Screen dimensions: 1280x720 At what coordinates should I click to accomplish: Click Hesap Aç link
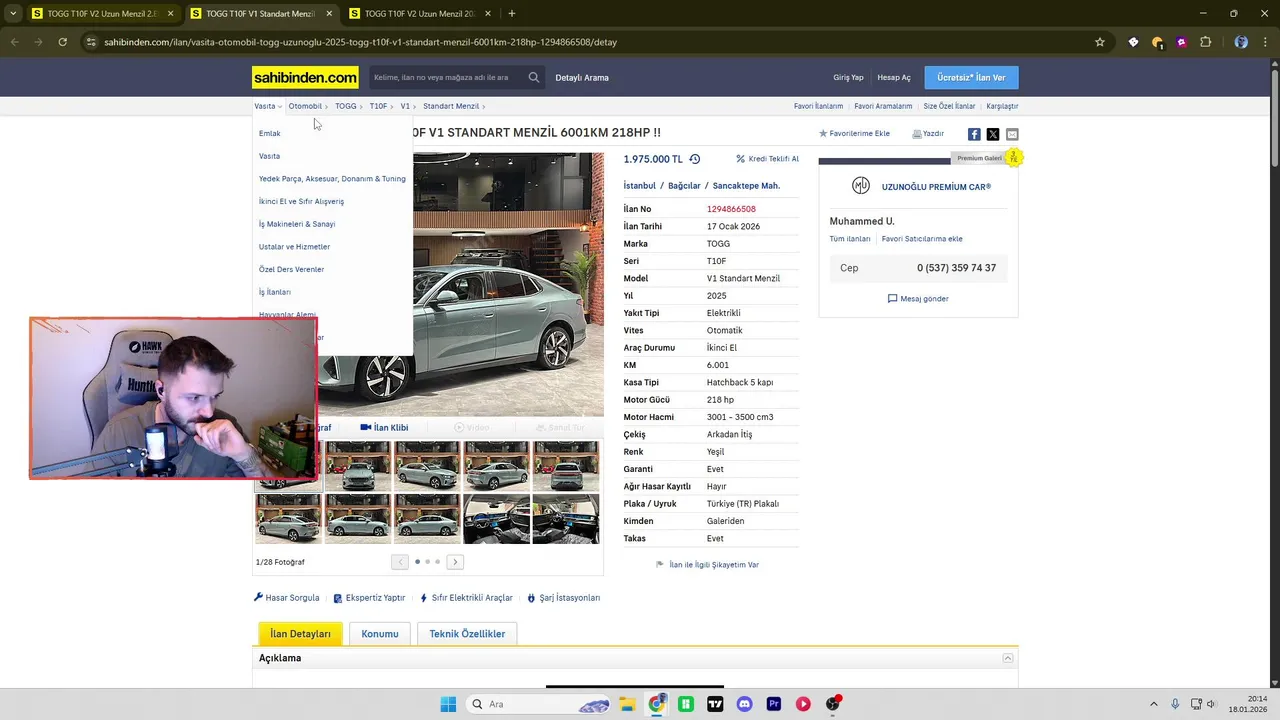(x=894, y=78)
